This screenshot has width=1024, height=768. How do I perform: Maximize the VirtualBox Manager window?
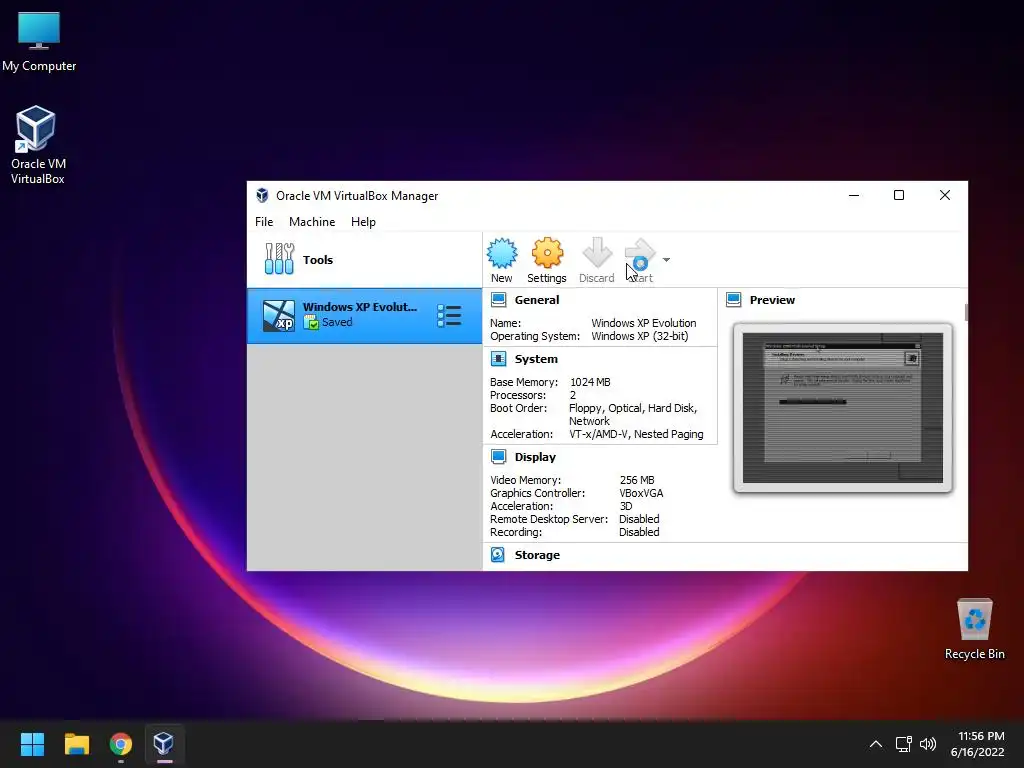tap(899, 195)
